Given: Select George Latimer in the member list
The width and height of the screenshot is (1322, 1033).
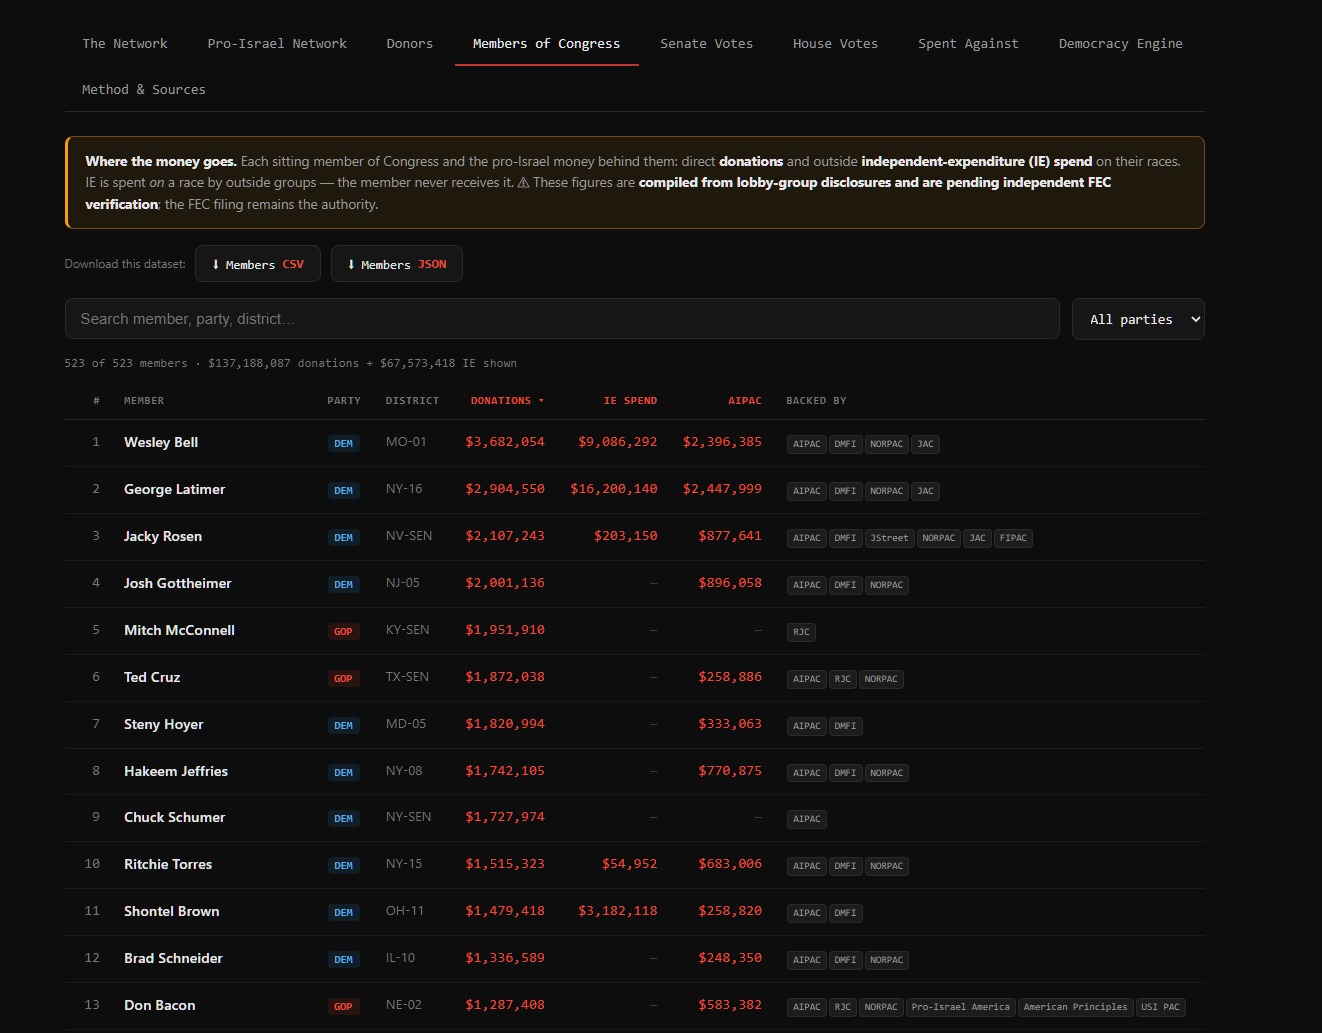Looking at the screenshot, I should (174, 489).
